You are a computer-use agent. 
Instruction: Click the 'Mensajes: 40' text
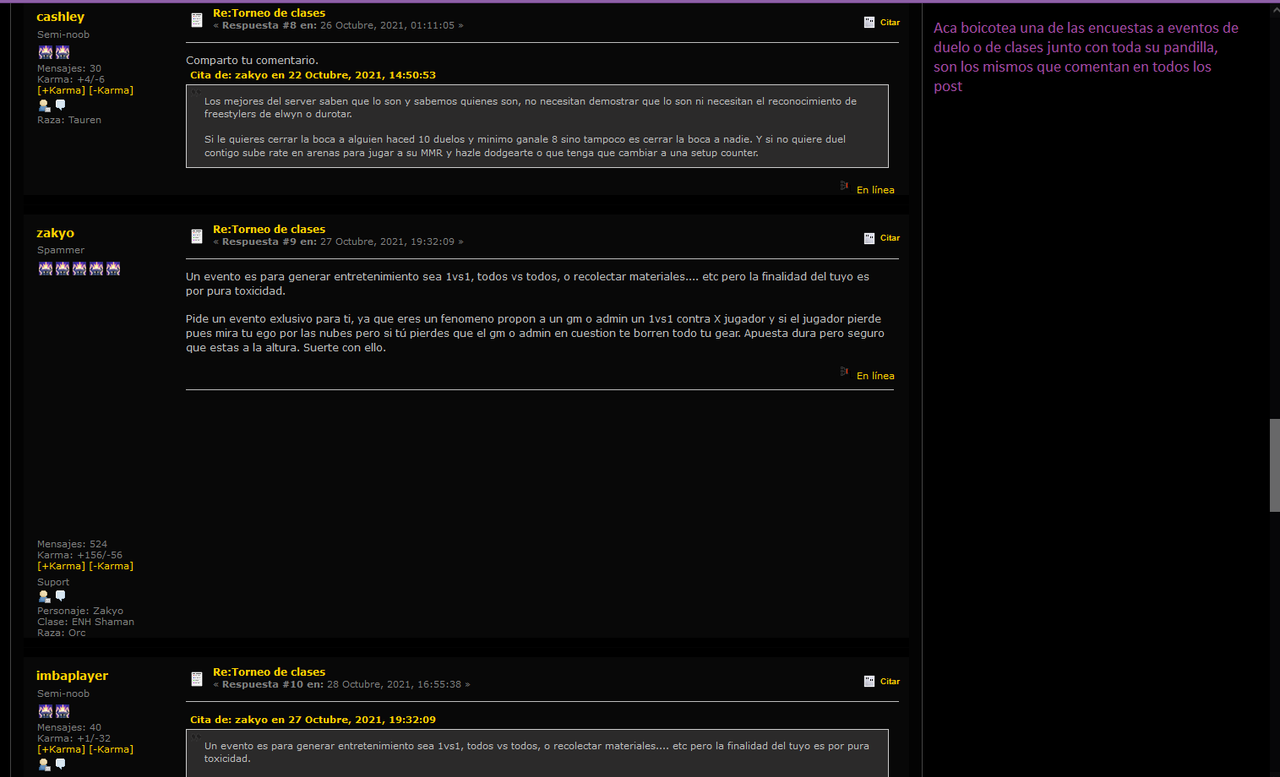point(69,727)
